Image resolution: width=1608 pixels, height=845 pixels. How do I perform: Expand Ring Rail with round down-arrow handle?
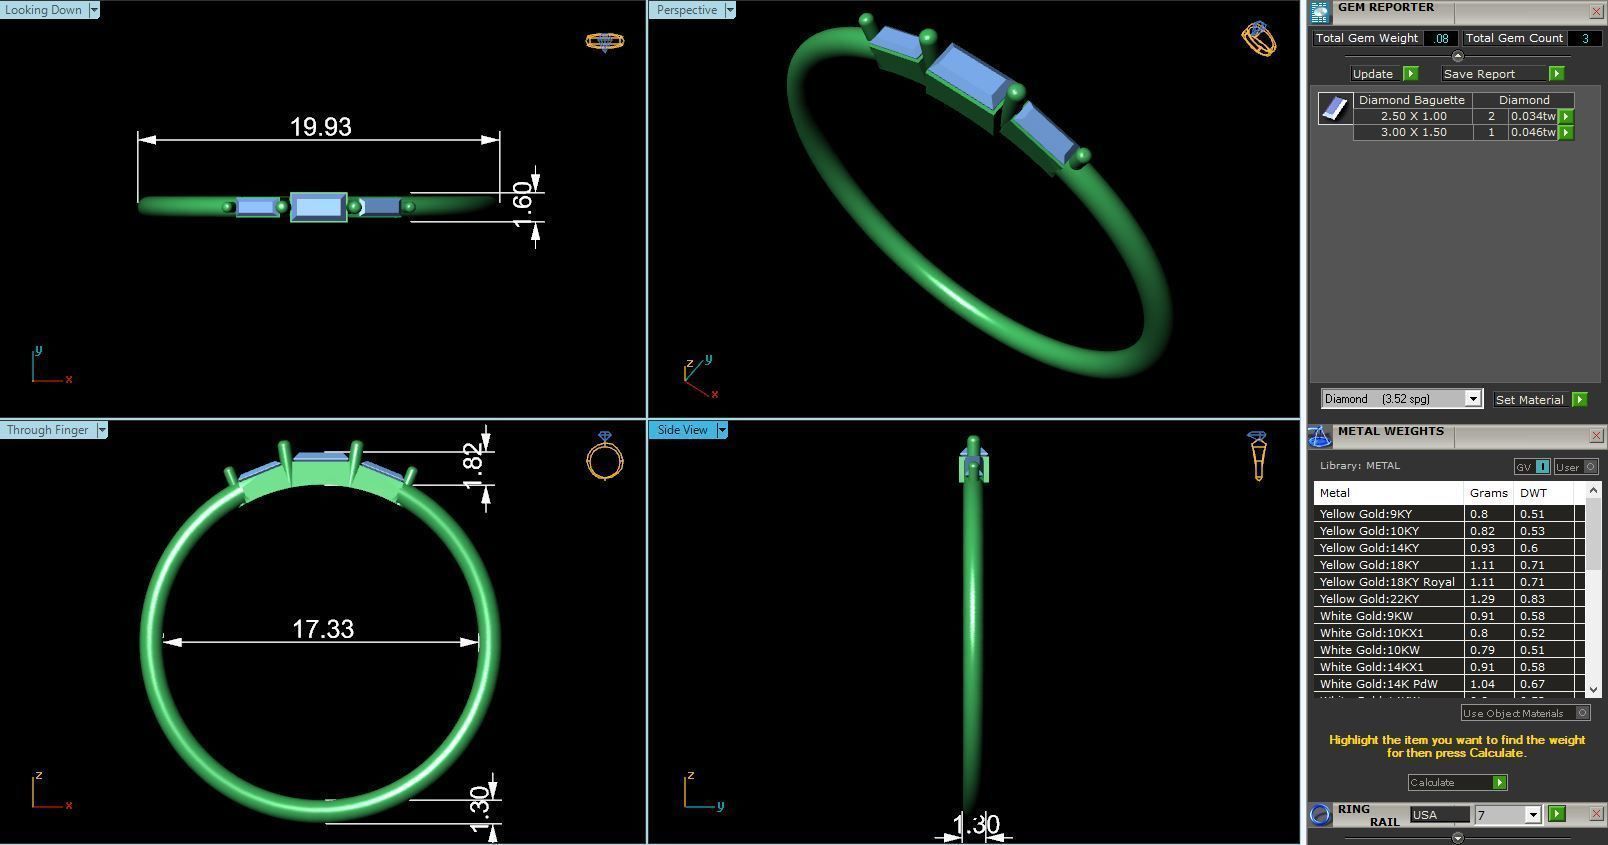1457,837
